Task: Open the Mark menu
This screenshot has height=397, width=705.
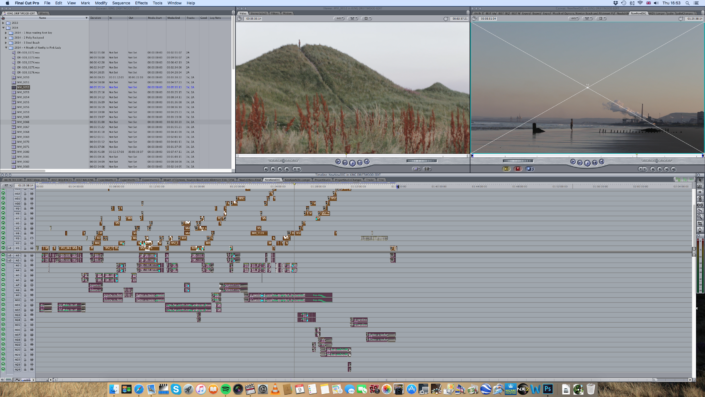Action: [x=85, y=3]
